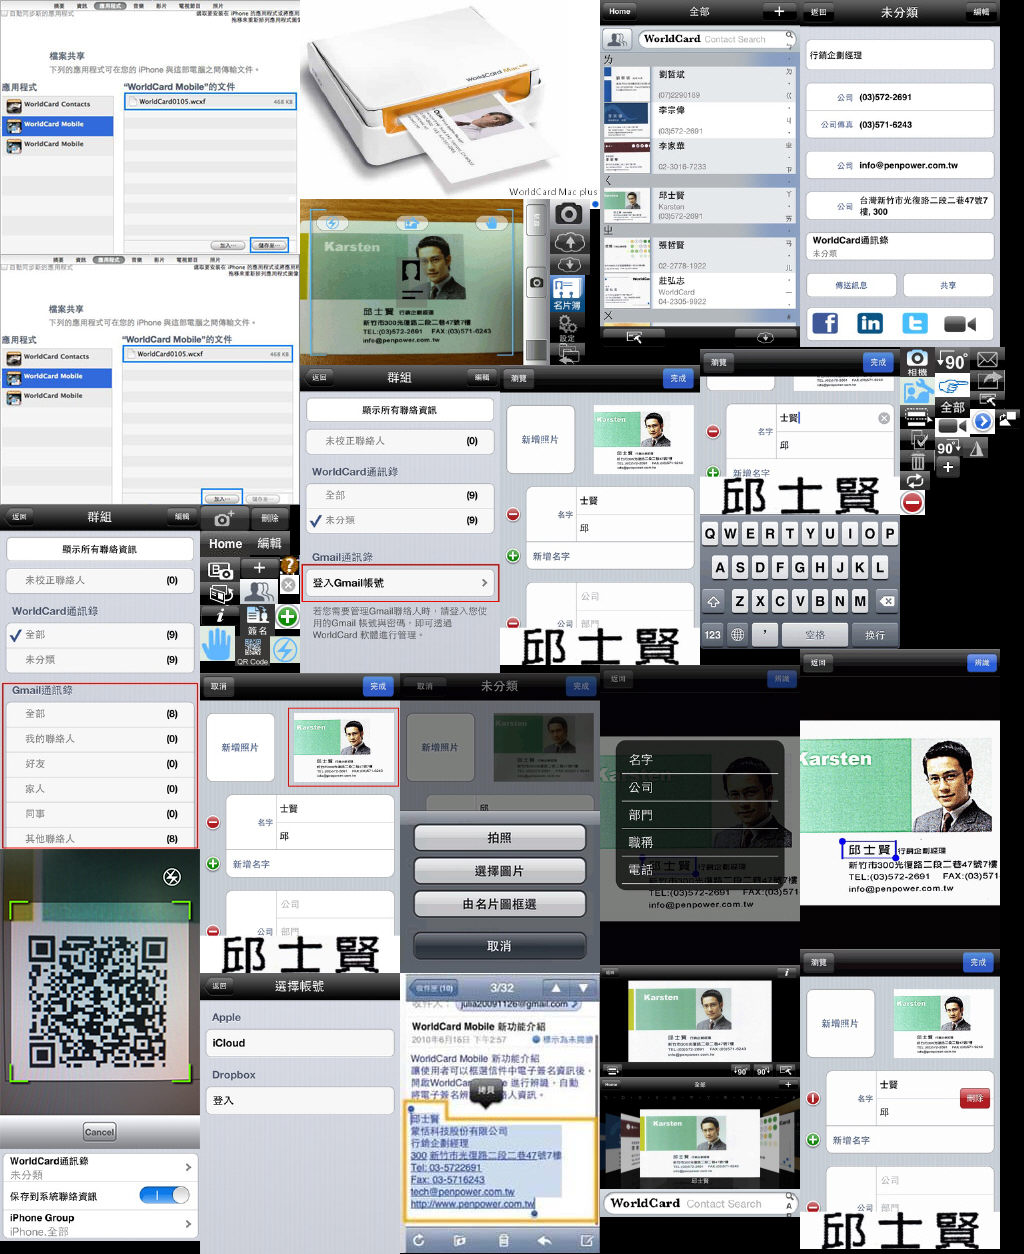The width and height of the screenshot is (1024, 1254).
Task: Tap the Twitter share icon
Action: click(x=915, y=323)
